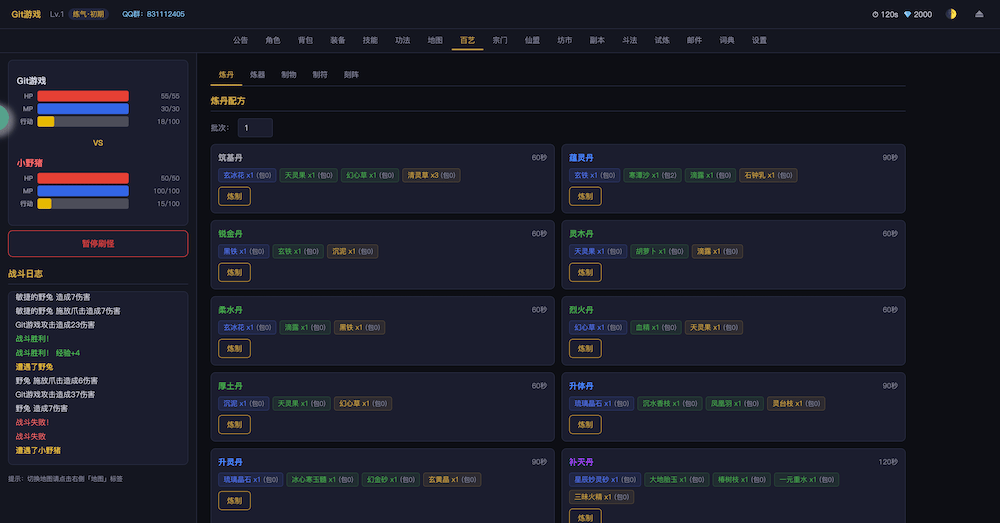Click the eject icon at top right
Viewport: 1000px width, 523px height.
[978, 14]
